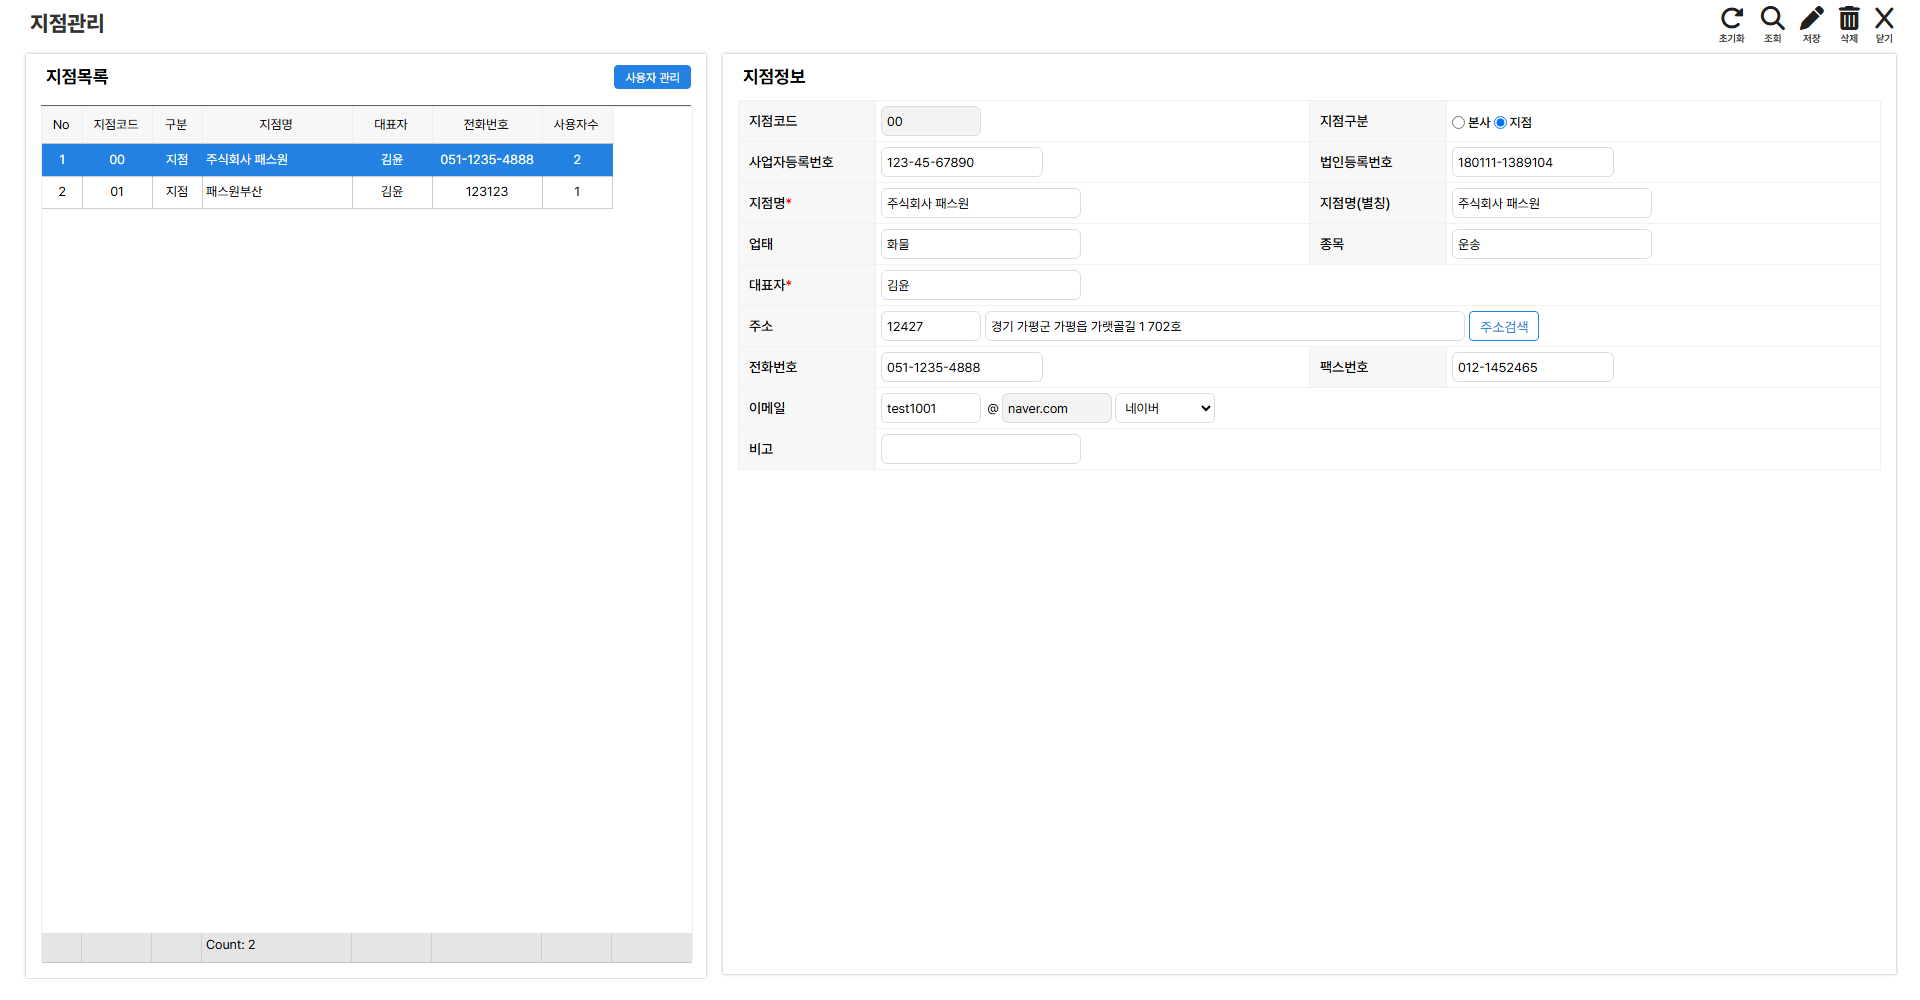Click the postal code field 12427
This screenshot has width=1920, height=1000.
point(930,326)
